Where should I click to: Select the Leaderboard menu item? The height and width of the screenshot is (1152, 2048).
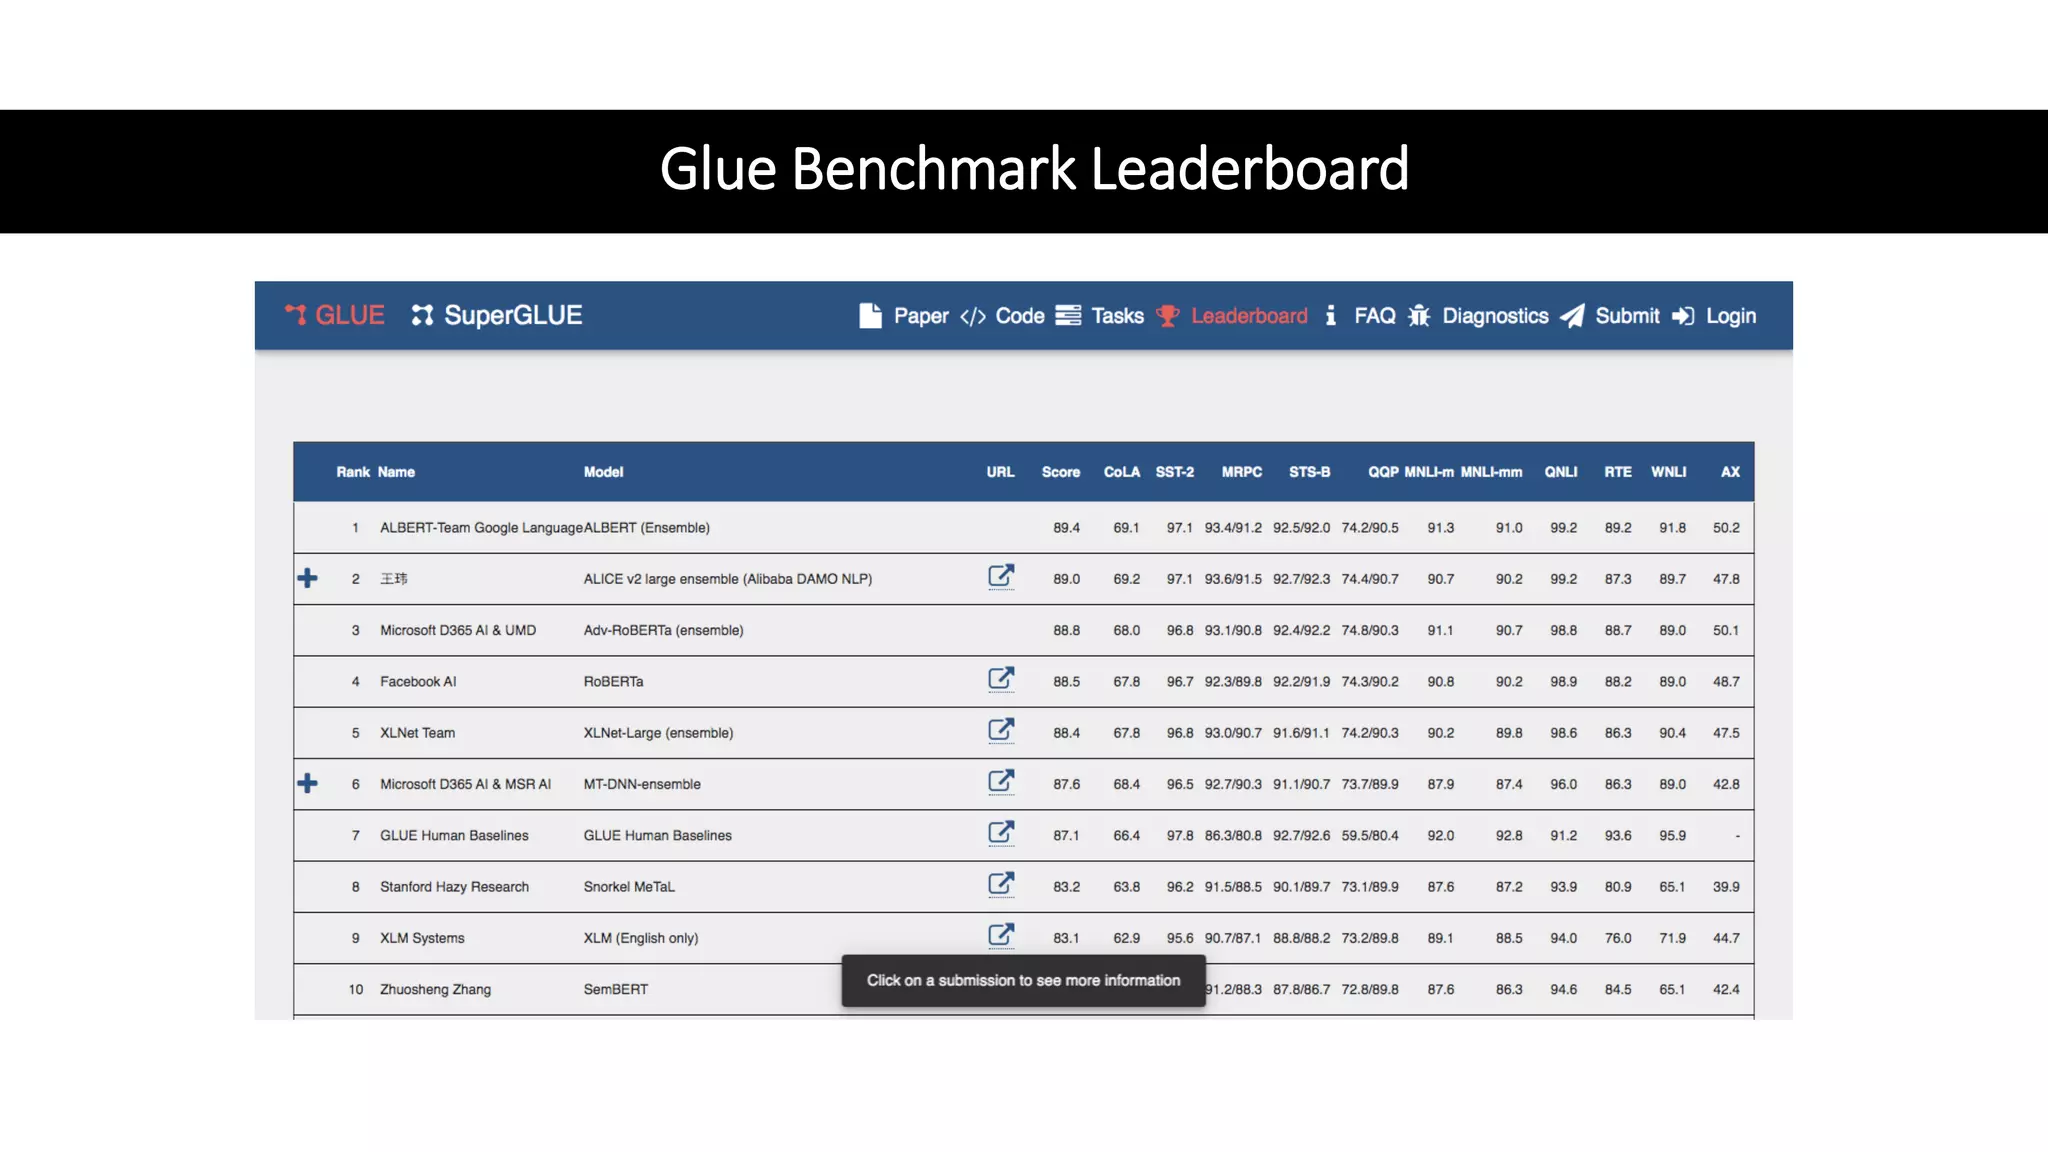tap(1249, 316)
